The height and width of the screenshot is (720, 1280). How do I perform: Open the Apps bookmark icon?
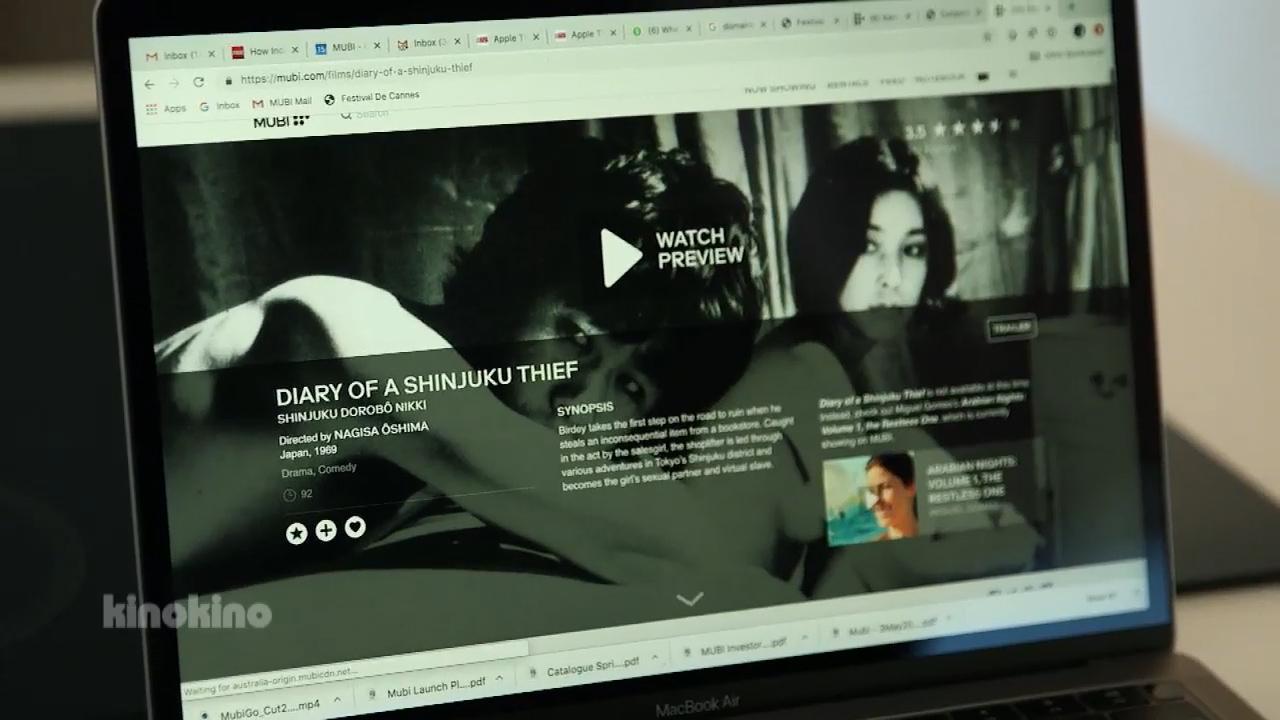tap(152, 108)
